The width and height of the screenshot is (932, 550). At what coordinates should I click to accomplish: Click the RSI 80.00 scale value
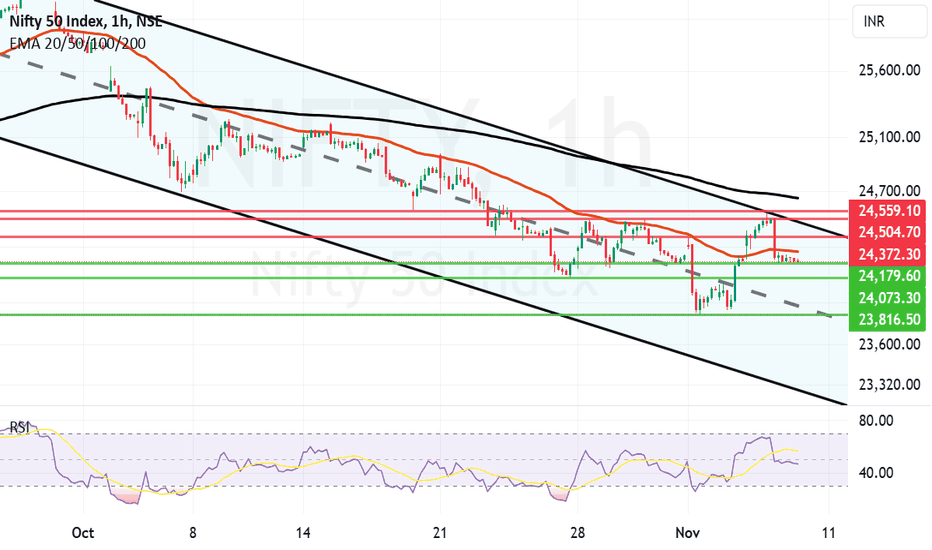[x=876, y=421]
